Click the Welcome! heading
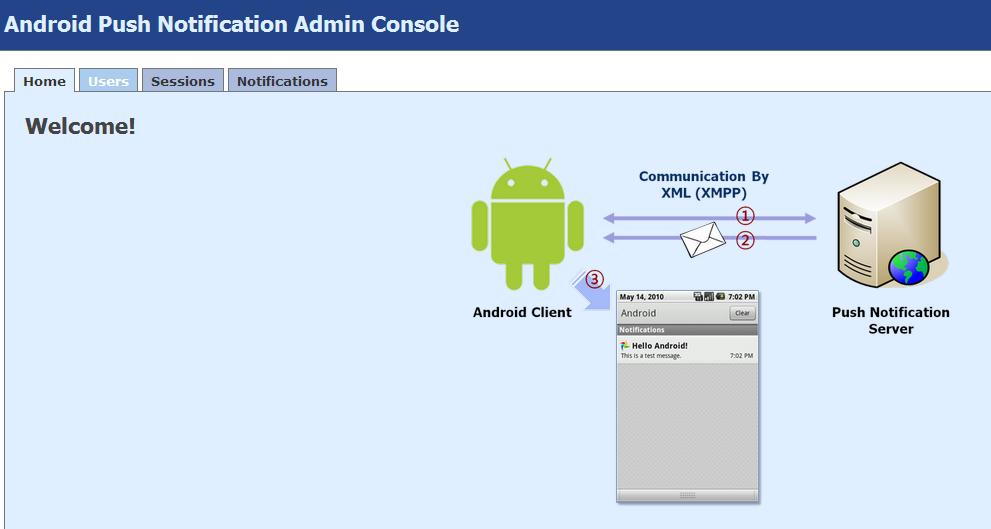Image resolution: width=991 pixels, height=529 pixels. click(80, 126)
